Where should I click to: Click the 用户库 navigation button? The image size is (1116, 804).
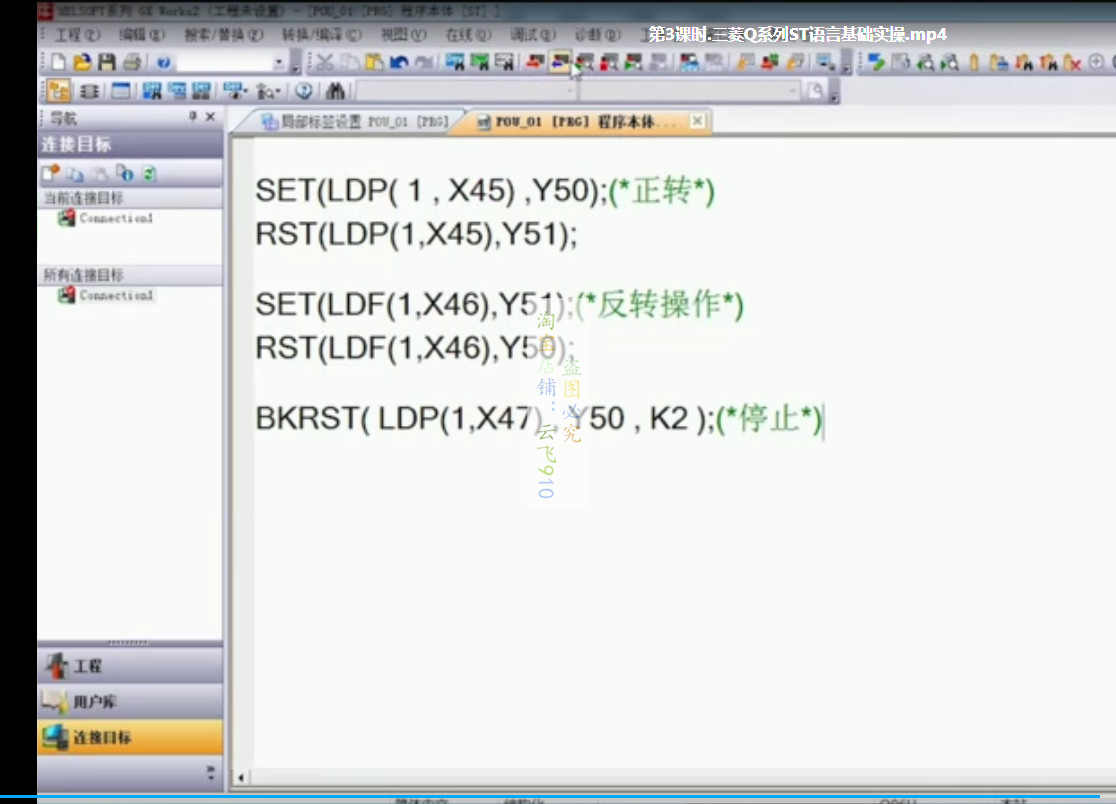click(x=130, y=702)
